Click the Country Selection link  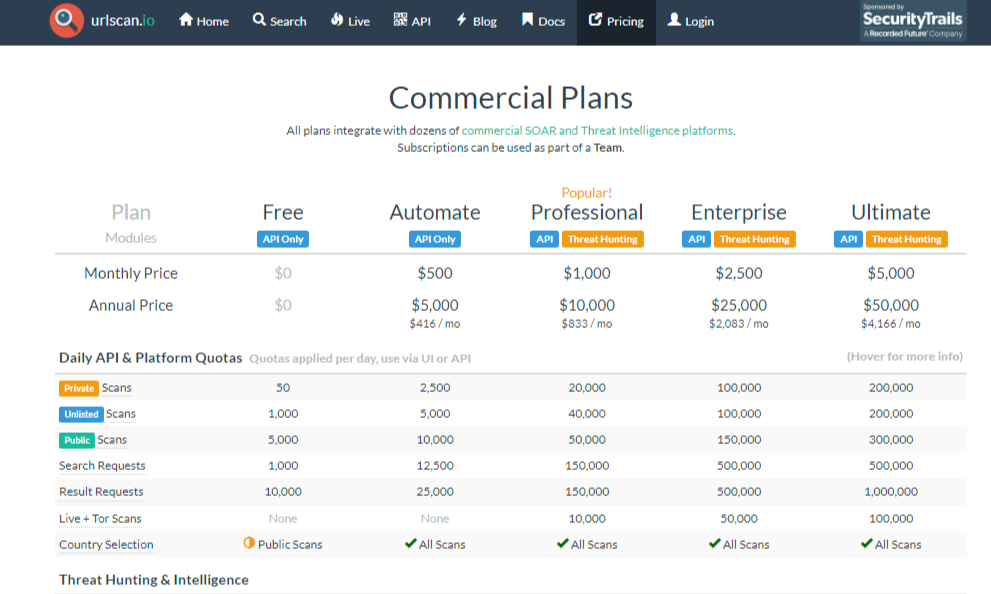pyautogui.click(x=106, y=545)
